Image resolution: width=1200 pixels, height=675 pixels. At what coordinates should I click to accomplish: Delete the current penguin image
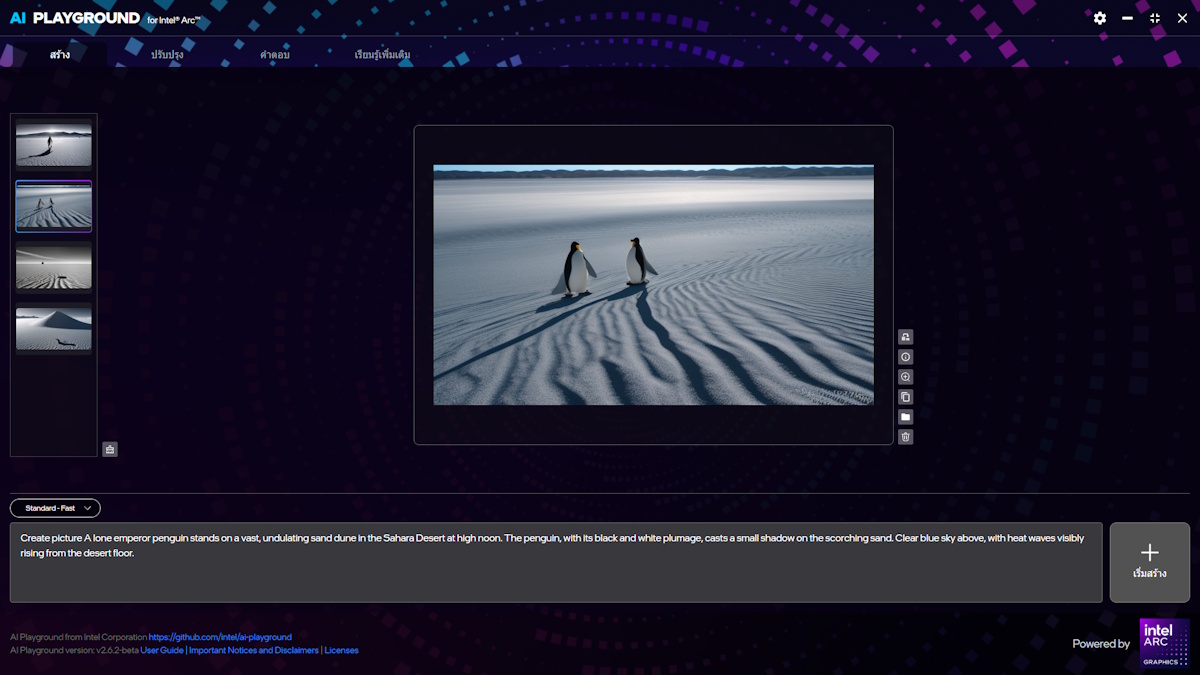(905, 437)
